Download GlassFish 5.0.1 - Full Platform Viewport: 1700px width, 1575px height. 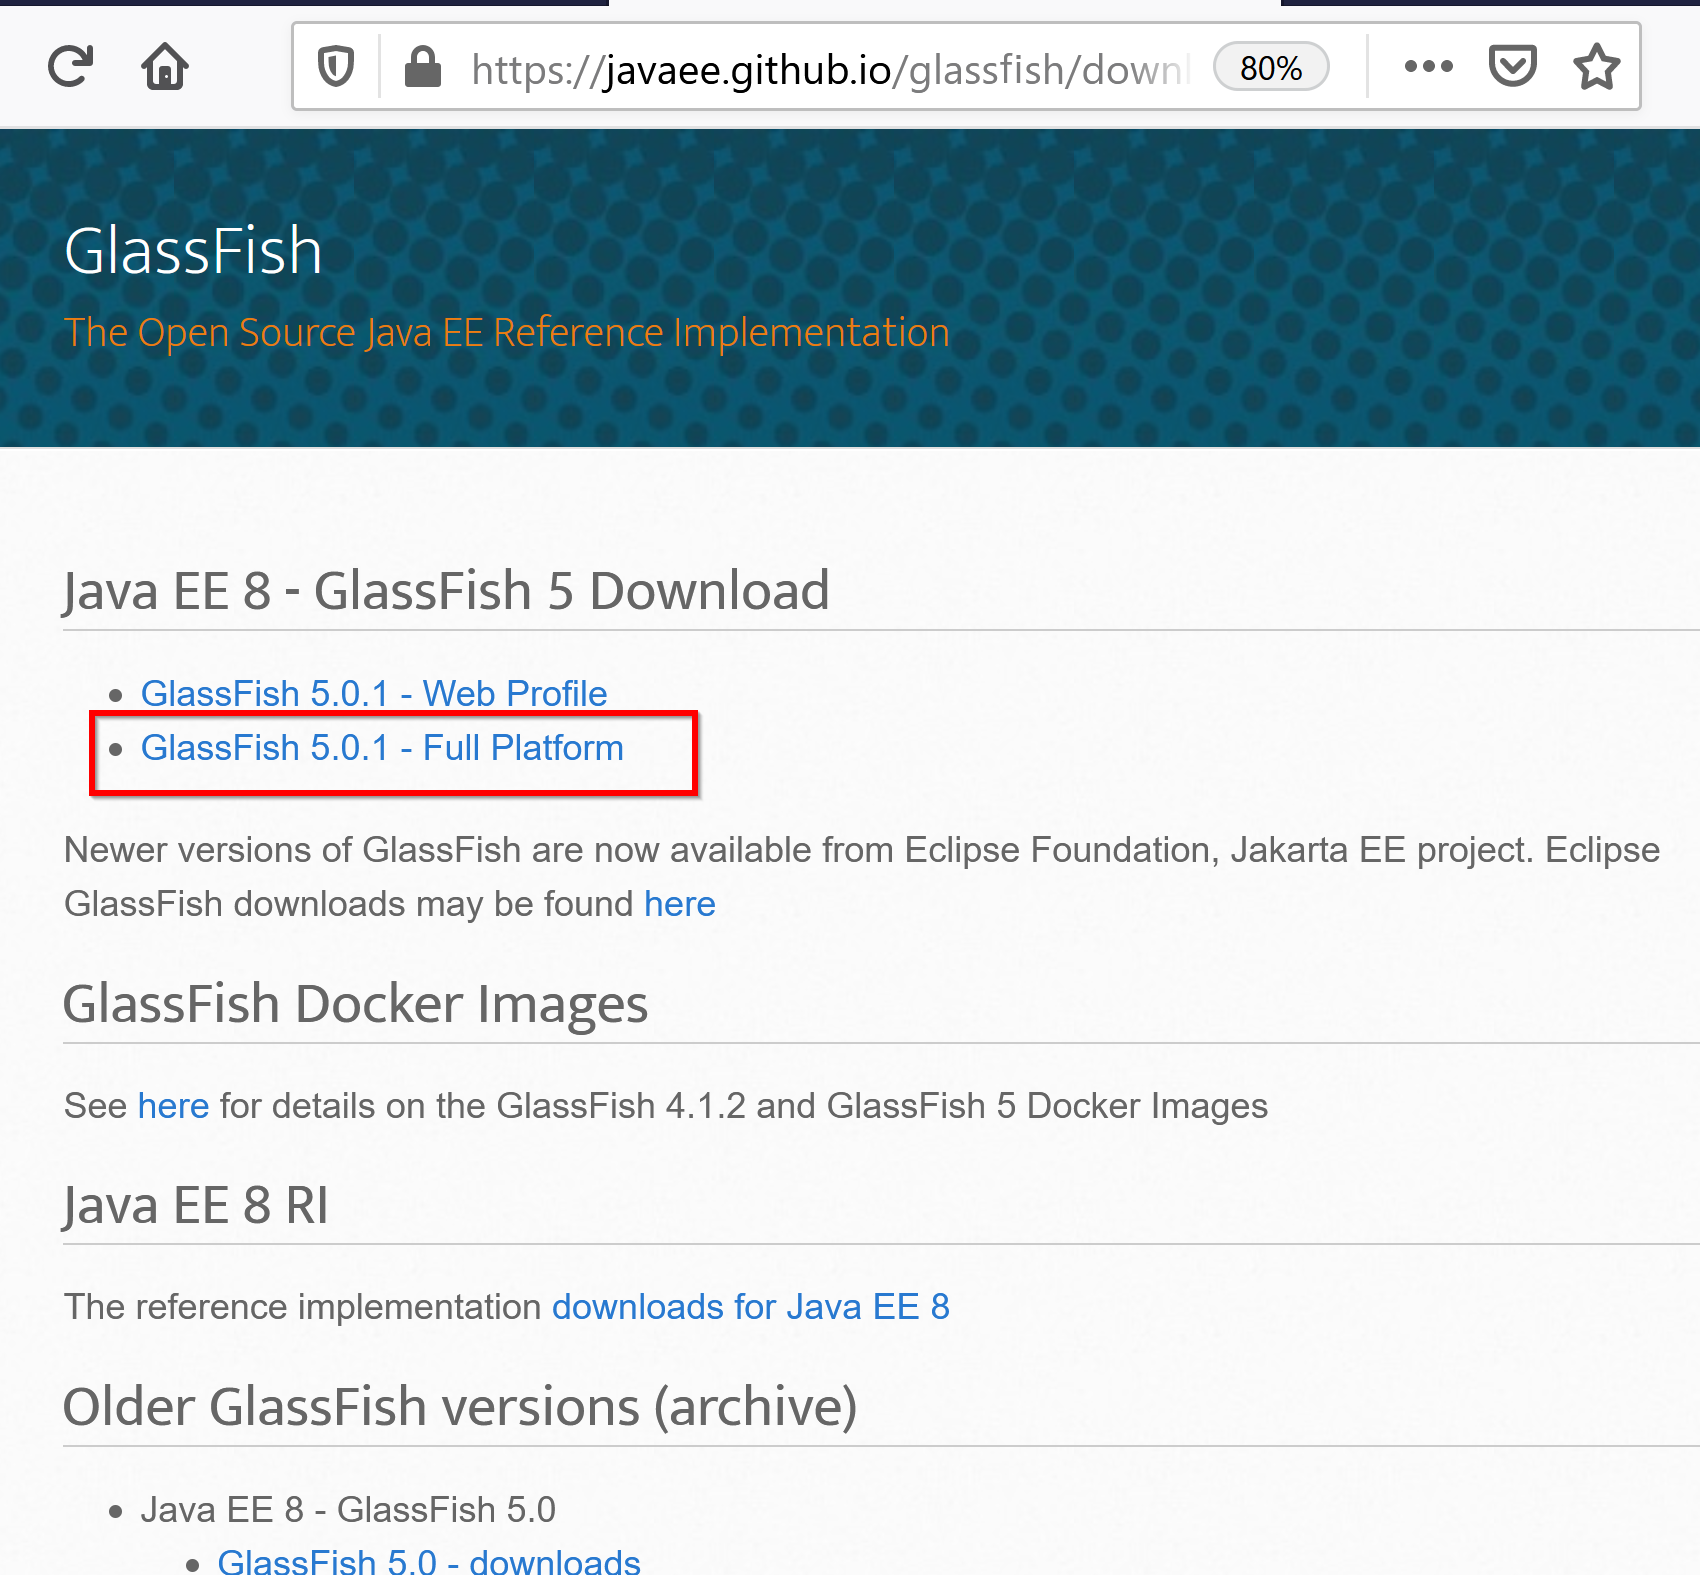(x=382, y=747)
